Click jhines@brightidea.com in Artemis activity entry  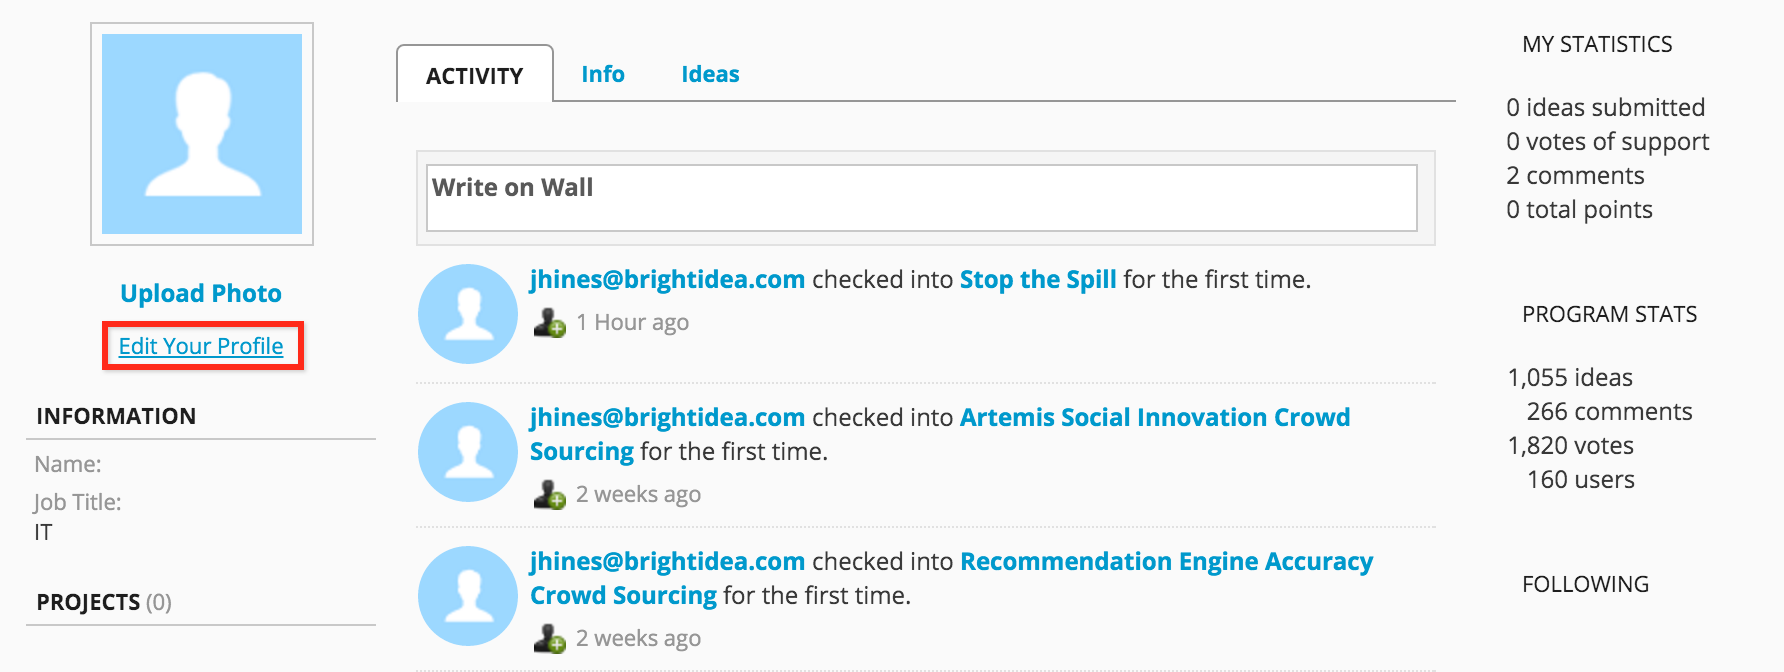[667, 417]
